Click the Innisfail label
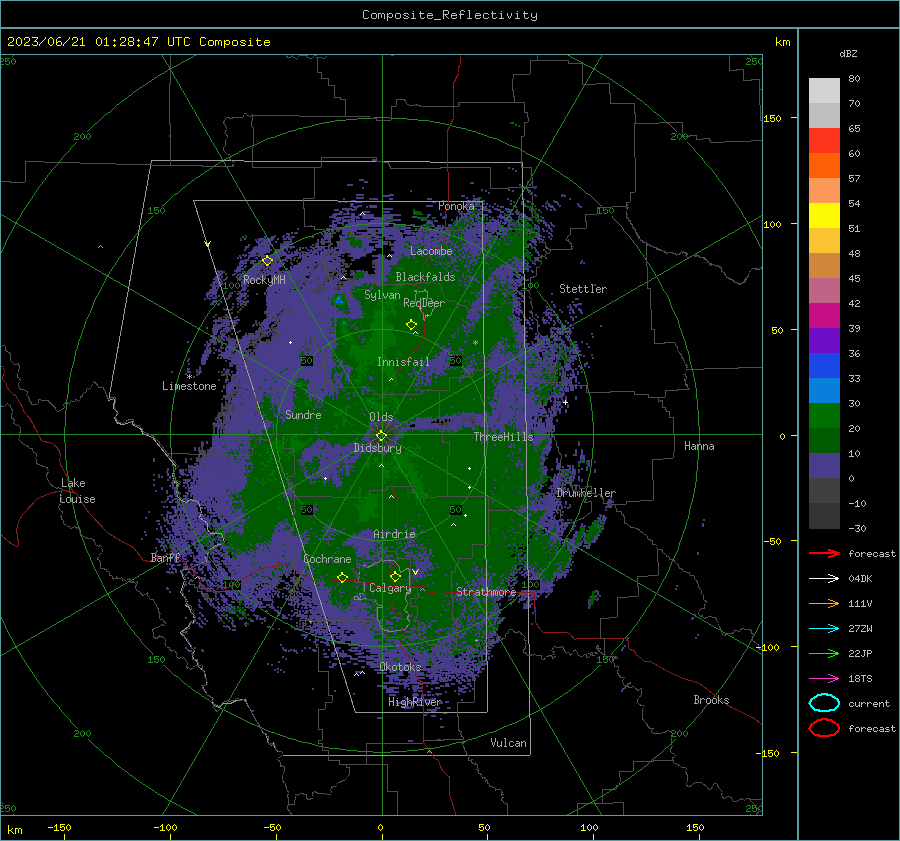Screen dimensions: 900x841 [403, 362]
